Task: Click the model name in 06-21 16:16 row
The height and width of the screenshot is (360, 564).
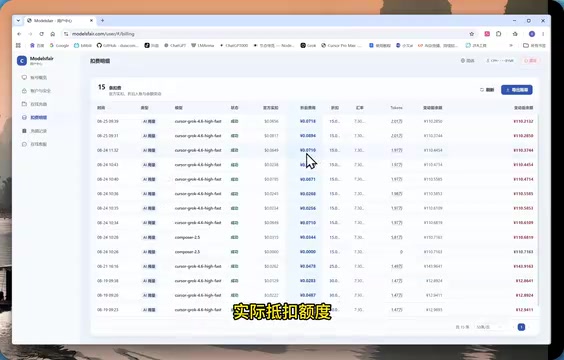Action: 198,266
